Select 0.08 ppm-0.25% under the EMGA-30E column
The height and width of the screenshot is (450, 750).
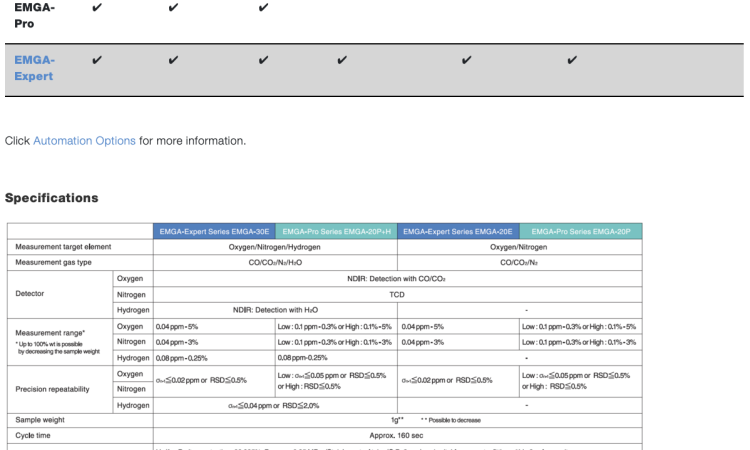tap(182, 358)
